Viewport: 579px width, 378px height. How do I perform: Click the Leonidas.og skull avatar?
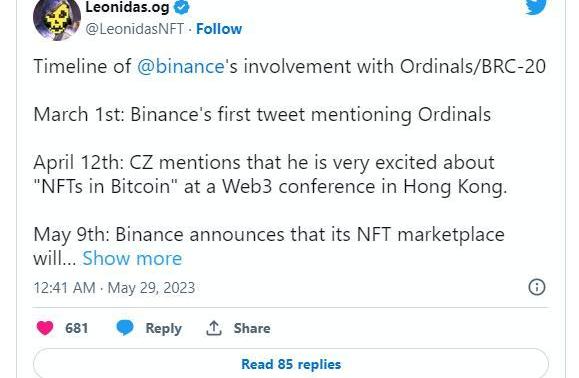coord(57,19)
